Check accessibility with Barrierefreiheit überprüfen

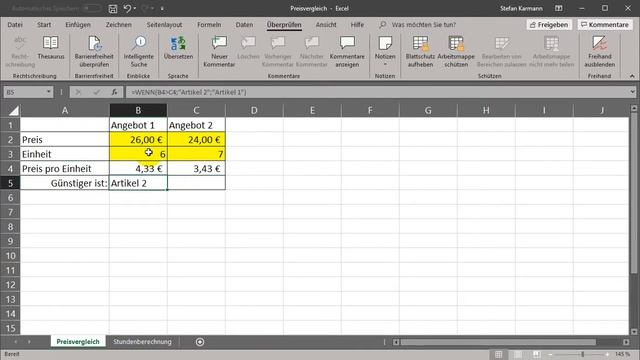coord(94,51)
